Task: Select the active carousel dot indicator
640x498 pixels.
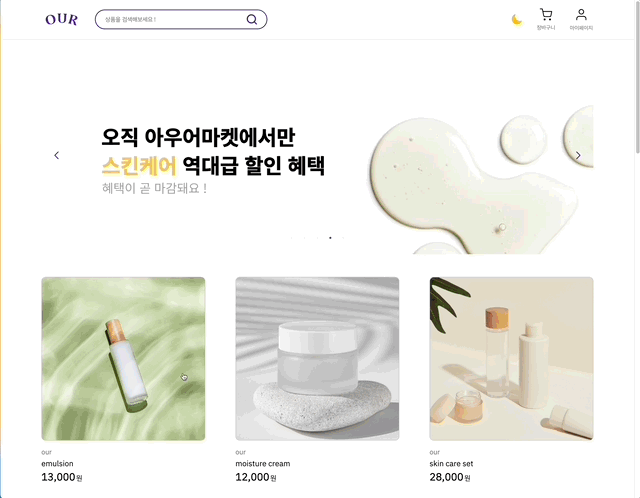Action: [330, 238]
